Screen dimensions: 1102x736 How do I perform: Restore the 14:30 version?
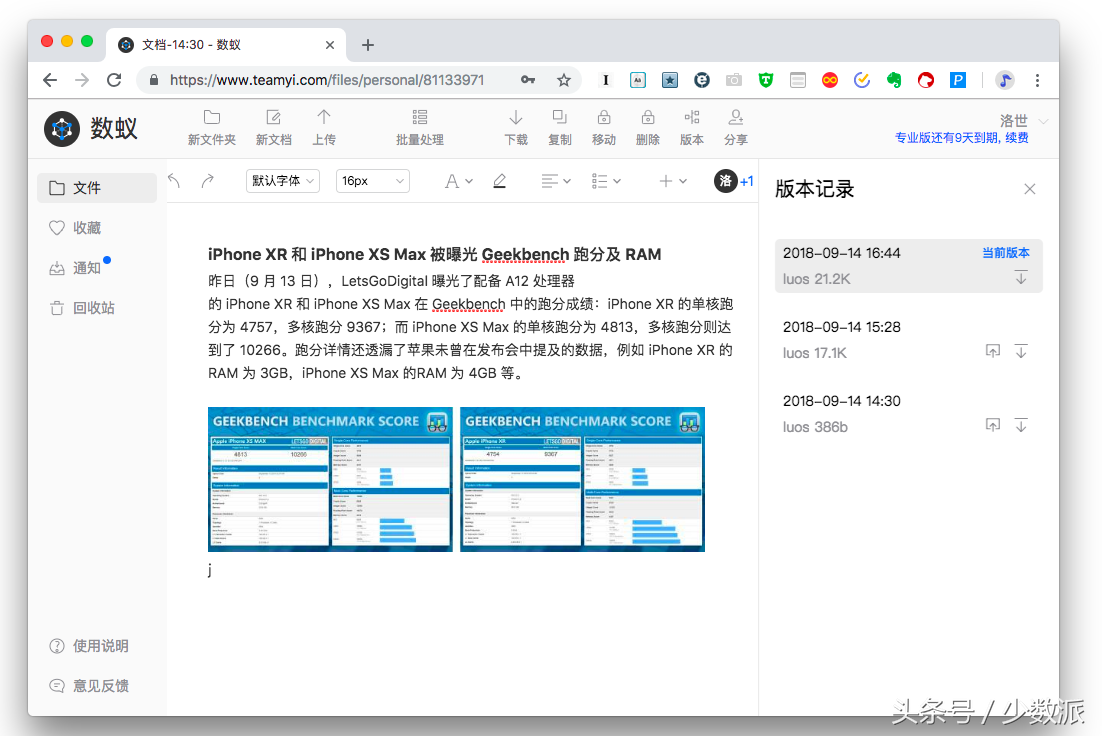click(992, 425)
